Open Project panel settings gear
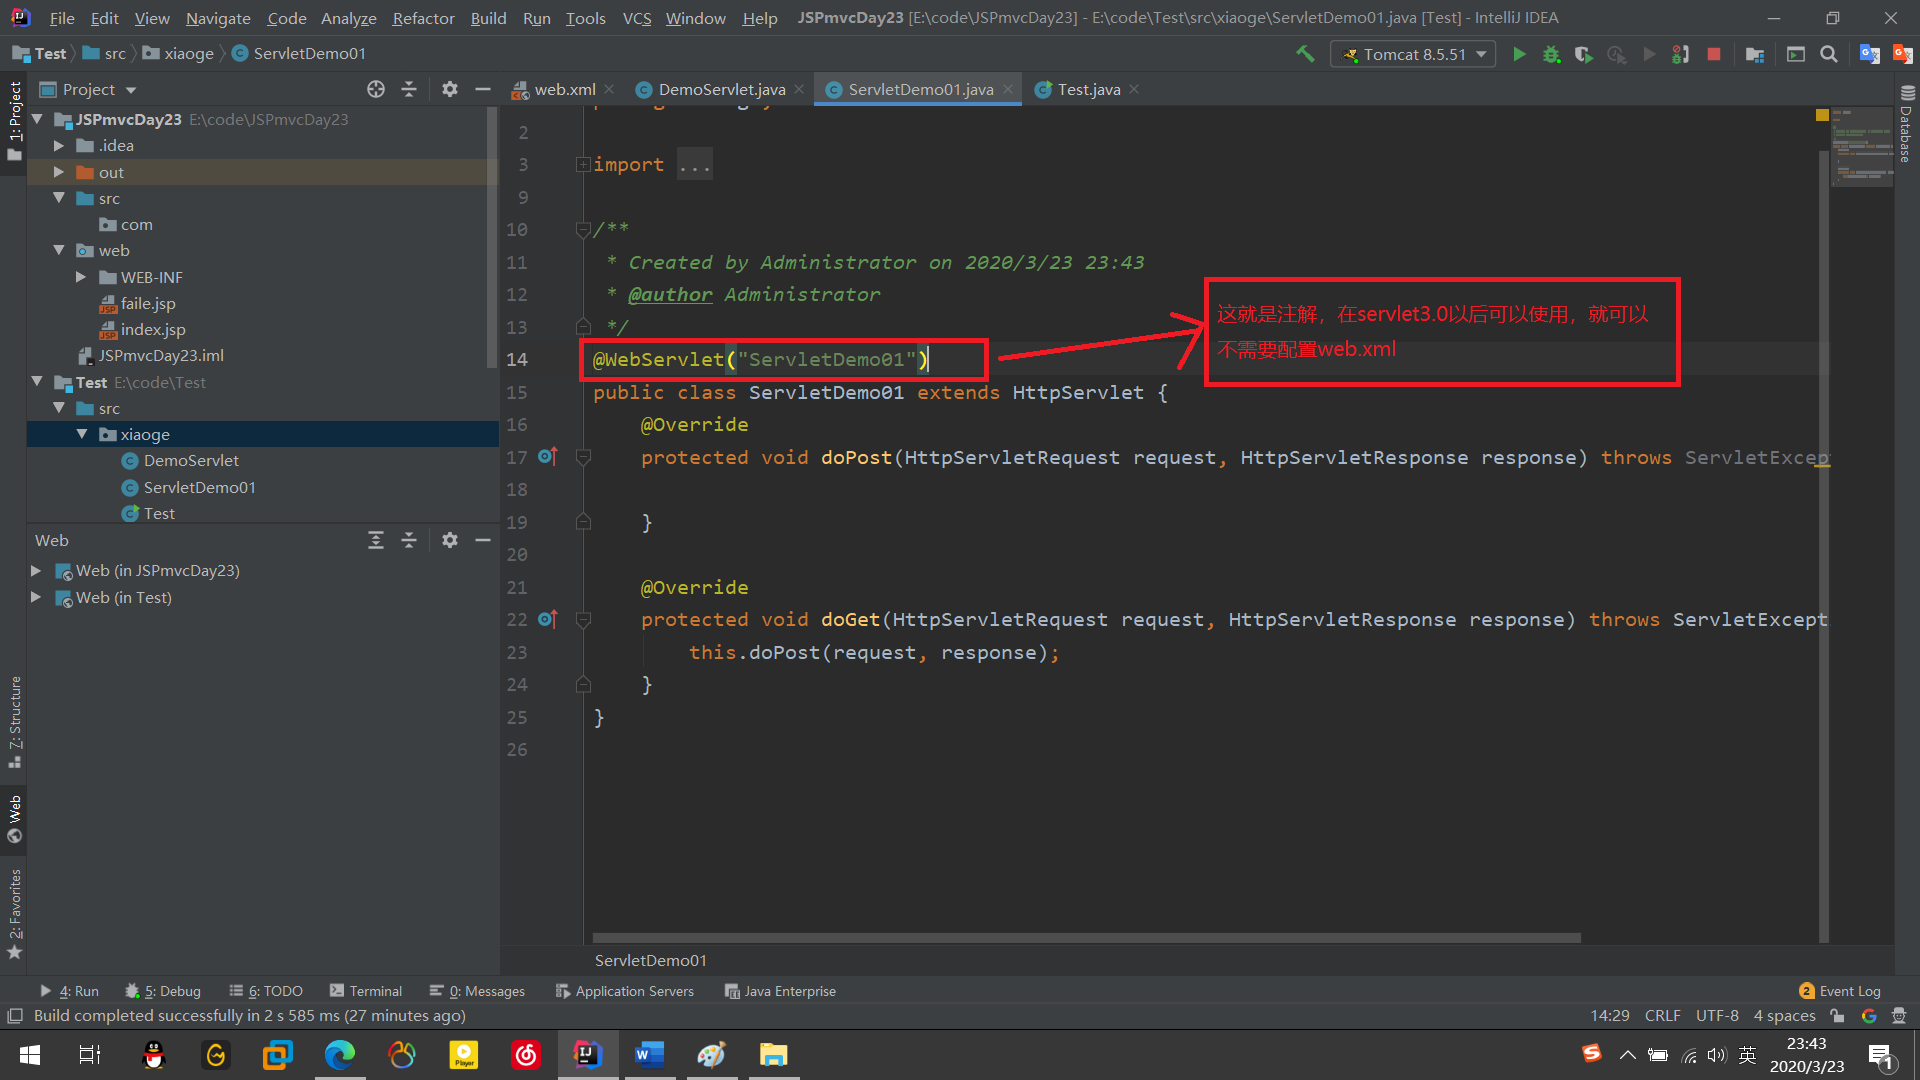Viewport: 1920px width, 1080px height. click(x=450, y=89)
